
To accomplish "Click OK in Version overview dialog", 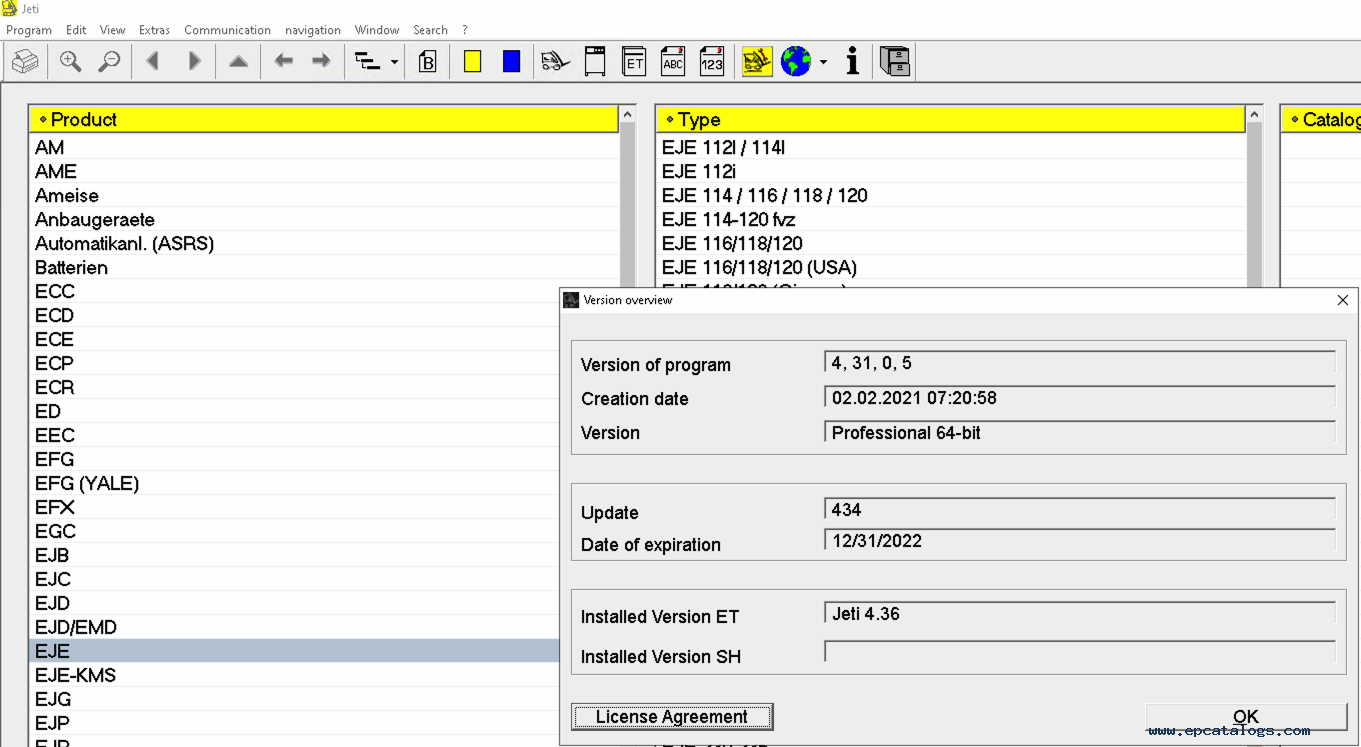I will pos(1246,717).
